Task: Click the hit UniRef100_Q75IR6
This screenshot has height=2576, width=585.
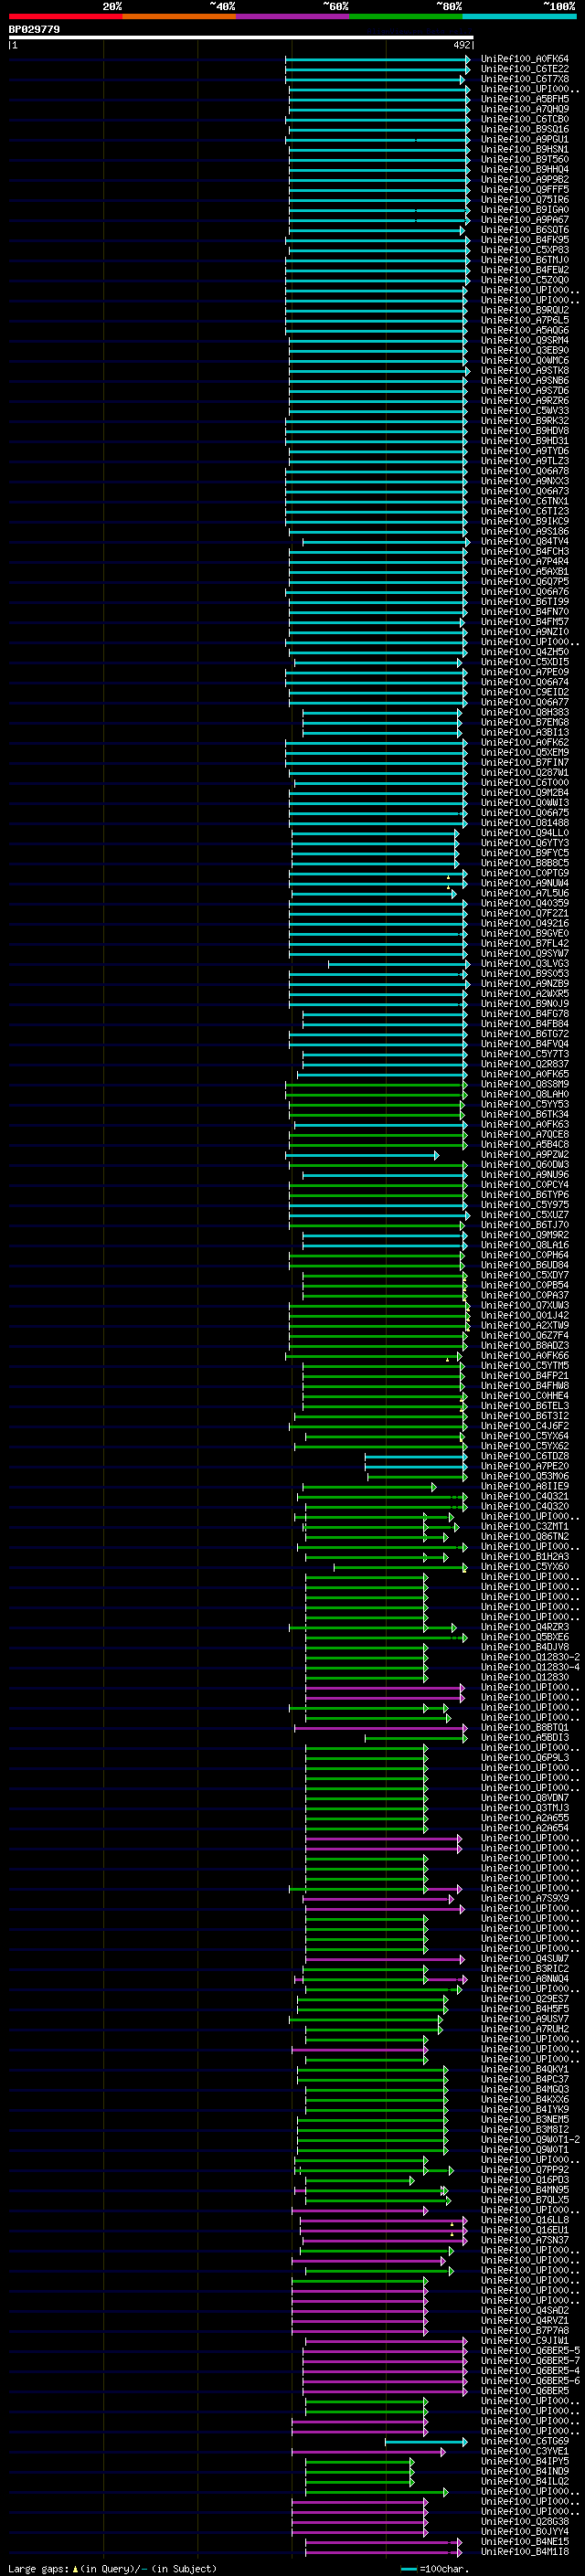Action: (x=525, y=200)
